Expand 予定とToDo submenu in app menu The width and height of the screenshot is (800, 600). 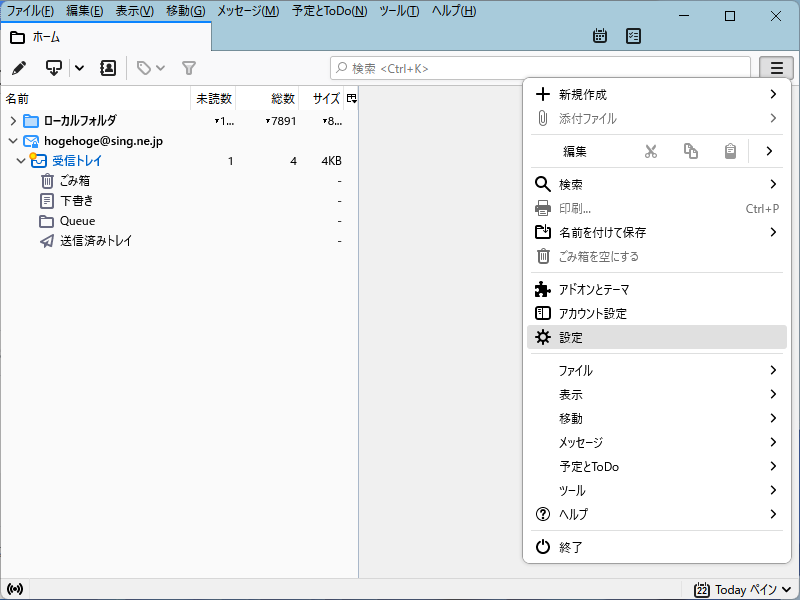click(657, 466)
